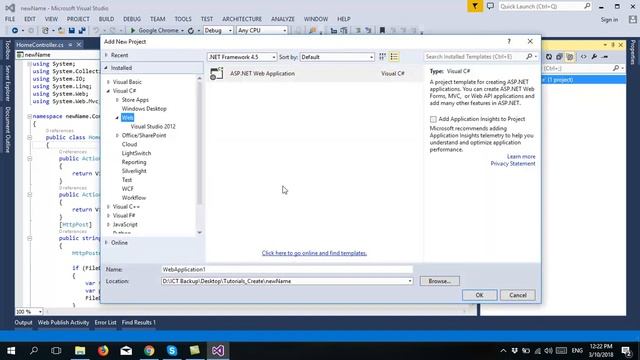The image size is (640, 360).
Task: Enable Add Application Insights to Project
Action: pos(433,119)
